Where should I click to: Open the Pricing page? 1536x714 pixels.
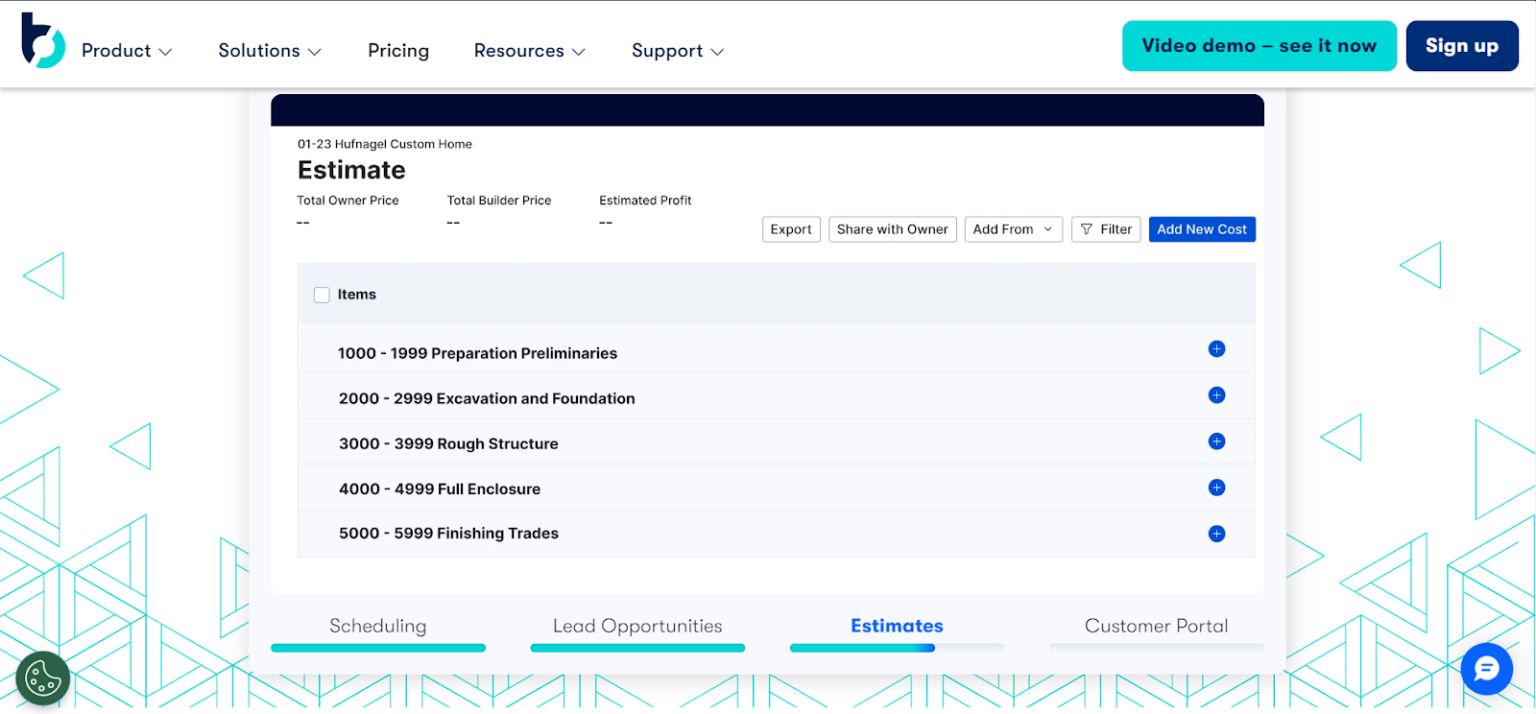tap(398, 50)
